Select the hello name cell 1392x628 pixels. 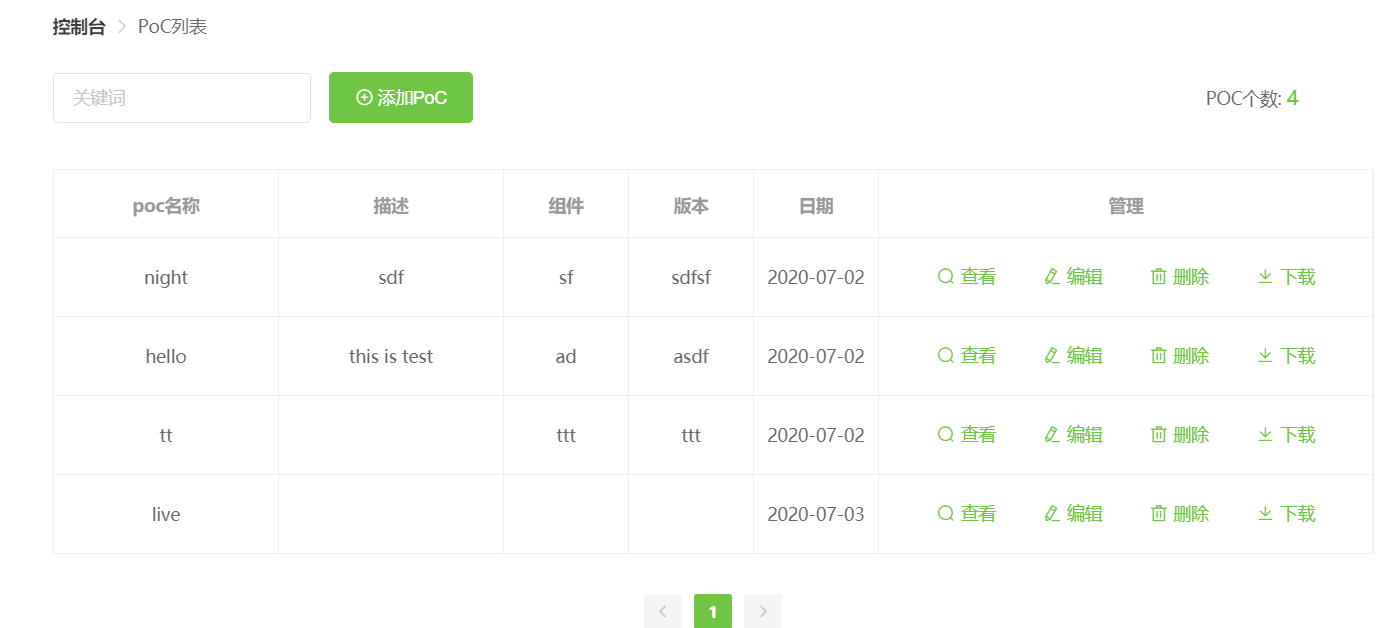[166, 356]
